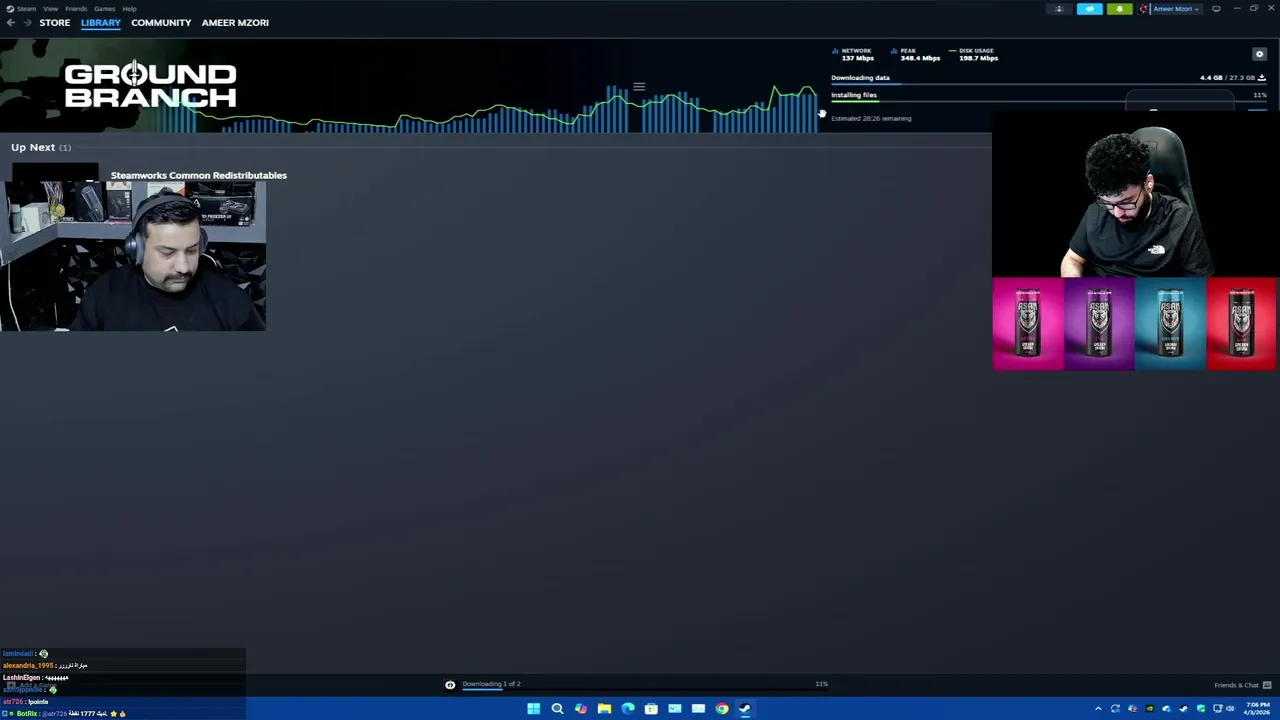Open the blue announcements megaphone button
The image size is (1280, 720).
click(1089, 9)
